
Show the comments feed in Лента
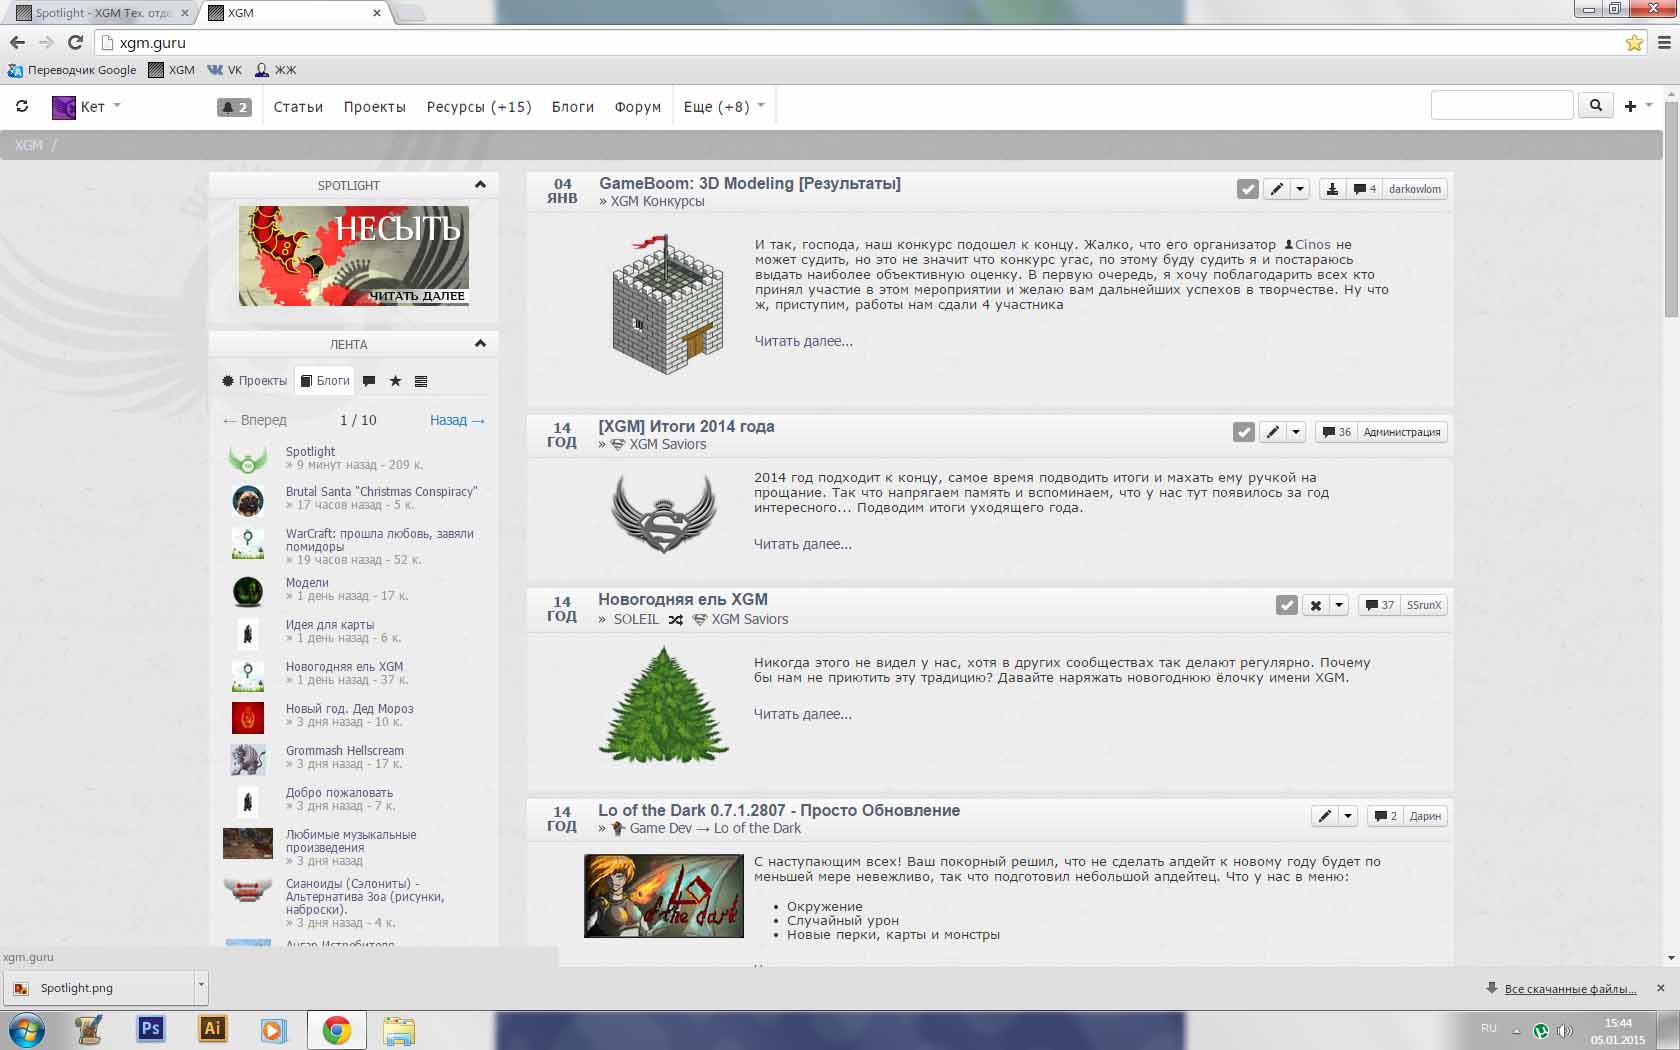pos(369,381)
